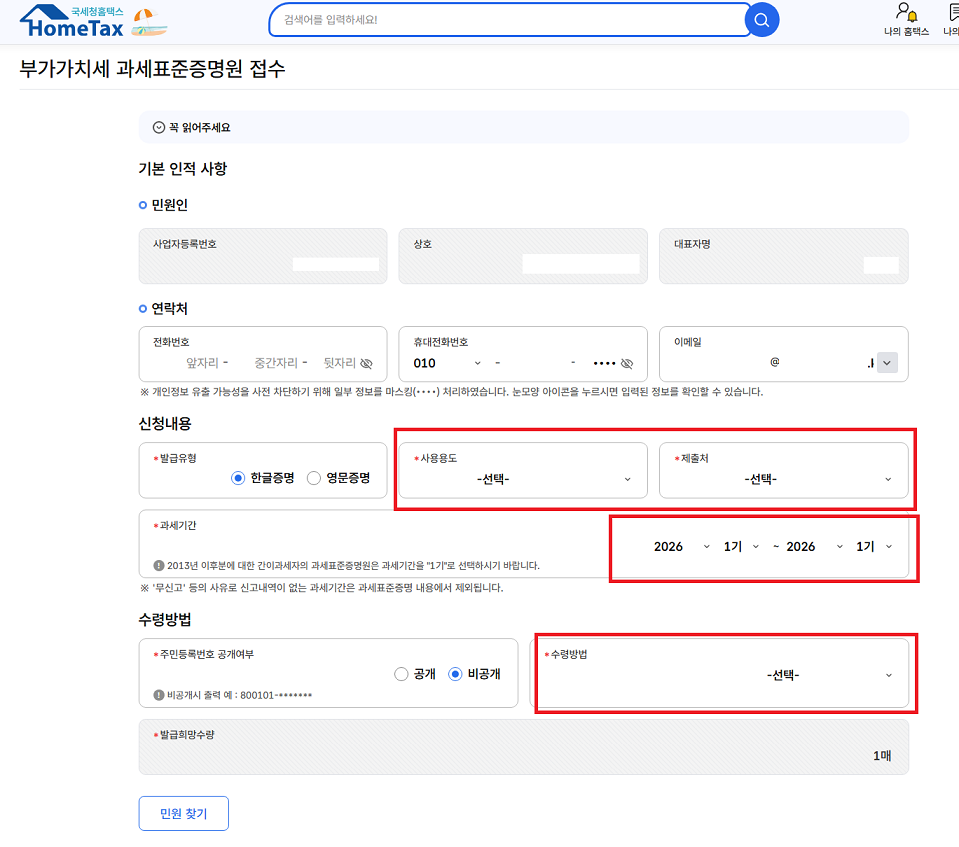The height and width of the screenshot is (847, 959).
Task: Click the blue search magnifier button
Action: [761, 20]
